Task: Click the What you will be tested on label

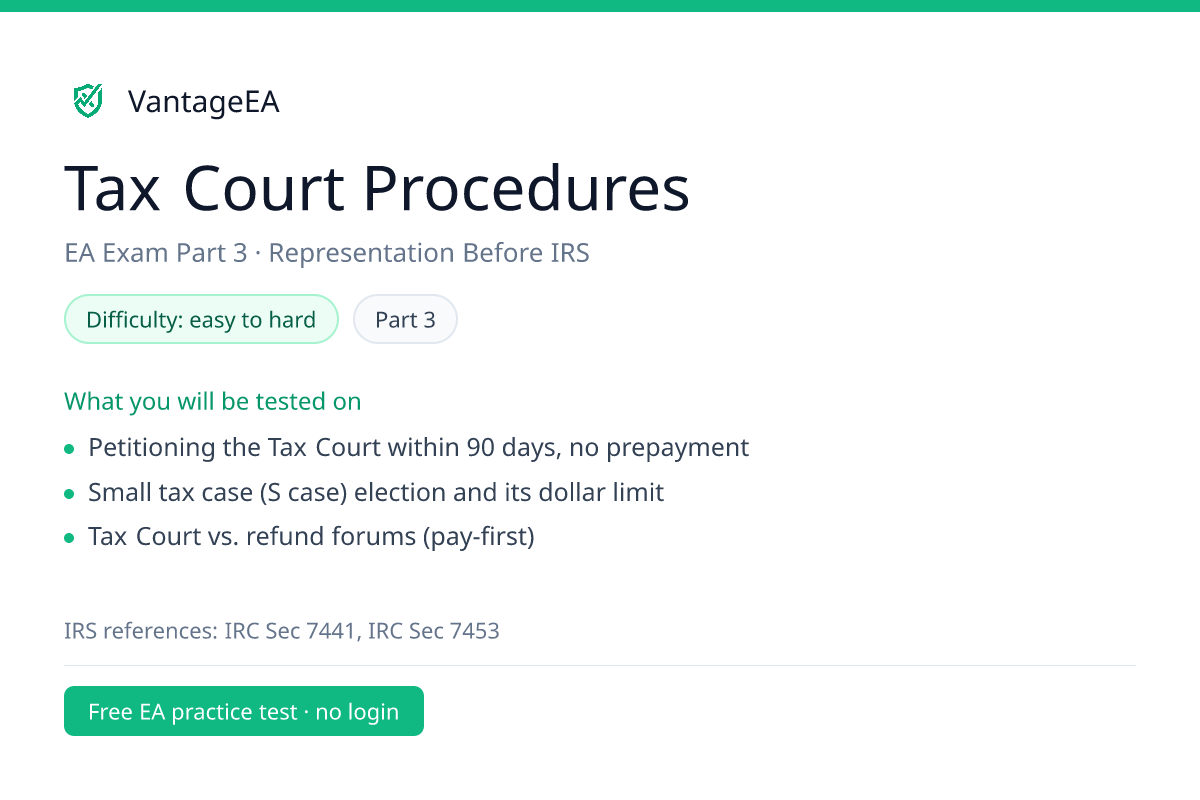Action: tap(212, 401)
